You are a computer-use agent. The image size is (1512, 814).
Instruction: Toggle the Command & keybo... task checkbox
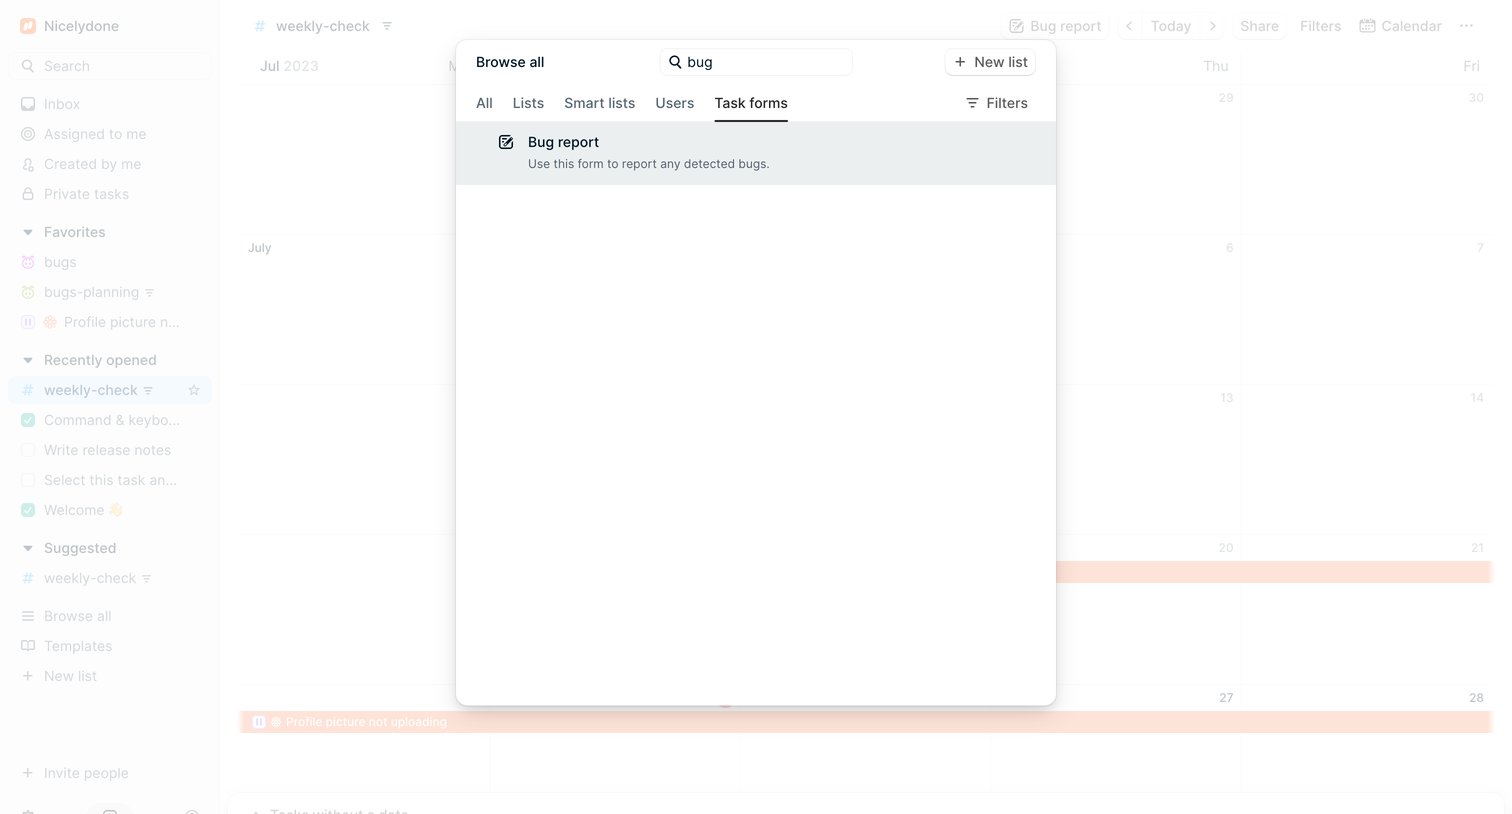pos(28,420)
